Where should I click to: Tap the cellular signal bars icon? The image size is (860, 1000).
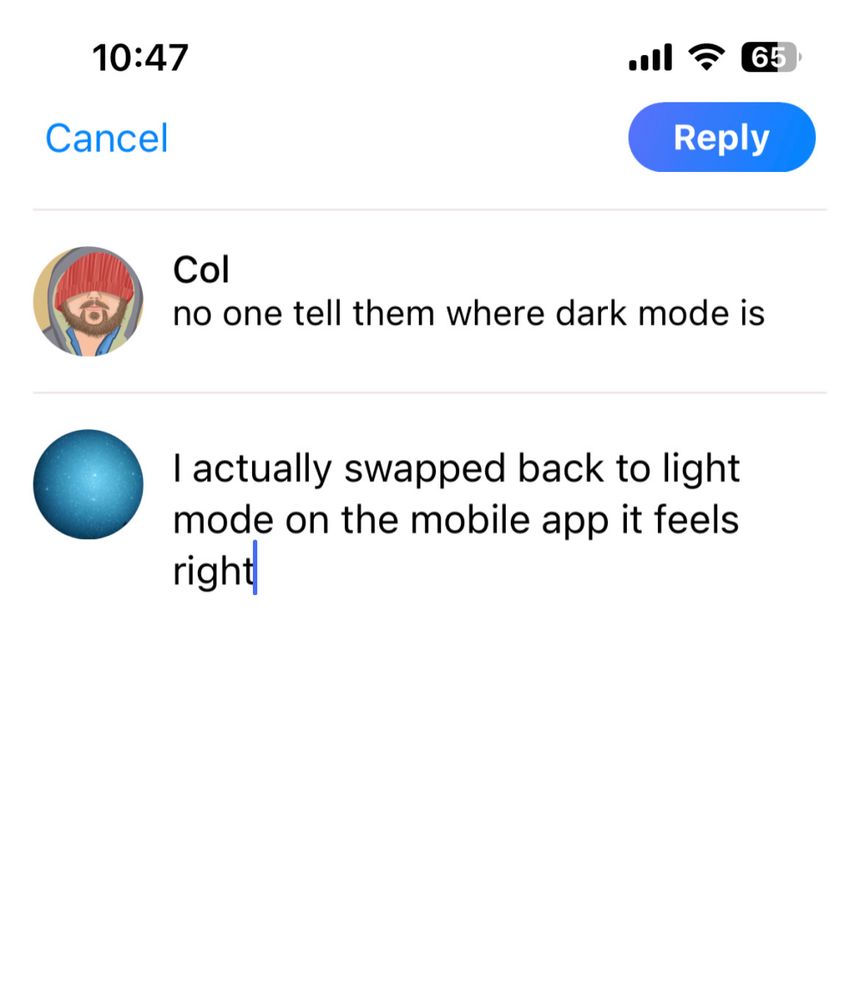click(x=650, y=57)
